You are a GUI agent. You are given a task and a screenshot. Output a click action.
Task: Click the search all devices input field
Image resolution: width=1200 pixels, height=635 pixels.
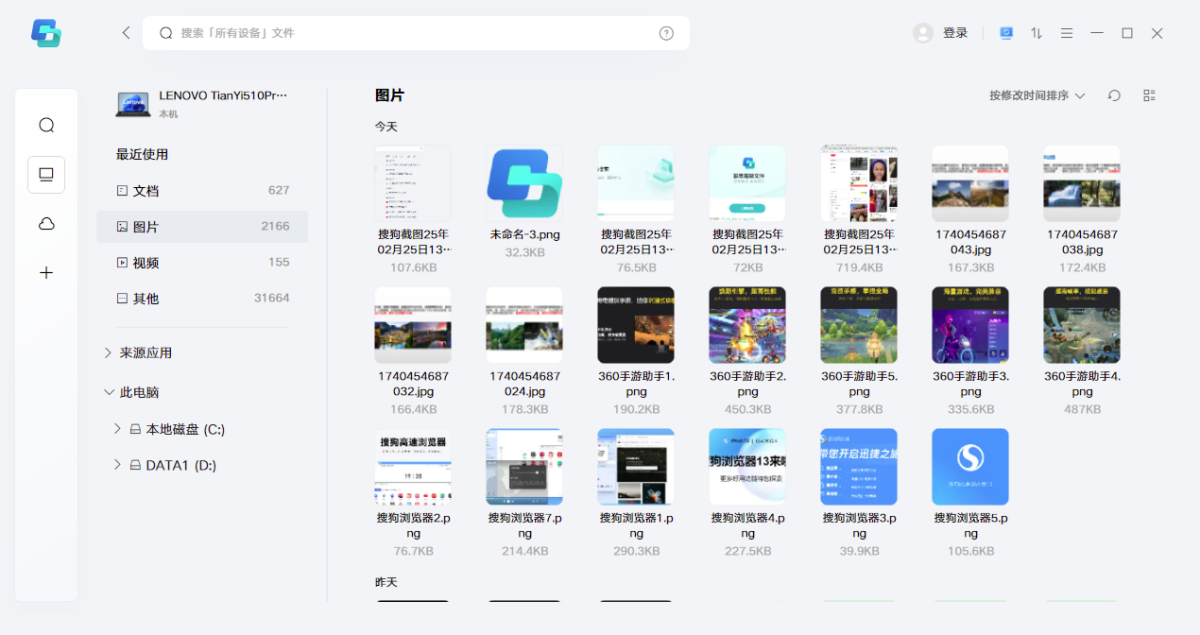[410, 33]
